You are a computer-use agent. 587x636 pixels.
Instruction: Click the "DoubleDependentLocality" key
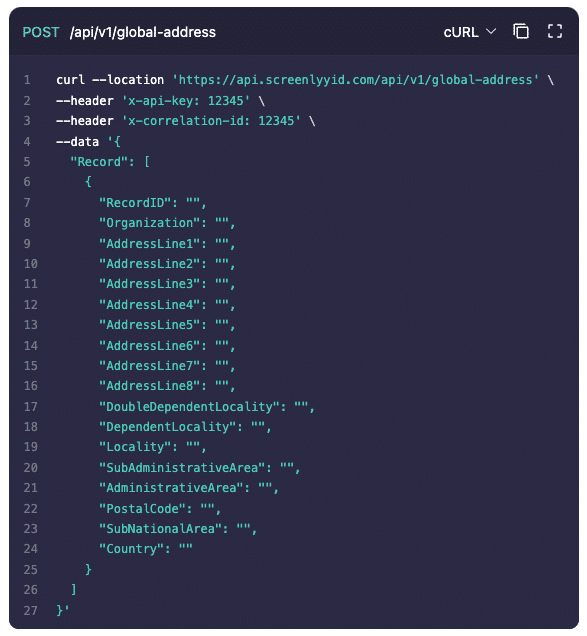(189, 406)
